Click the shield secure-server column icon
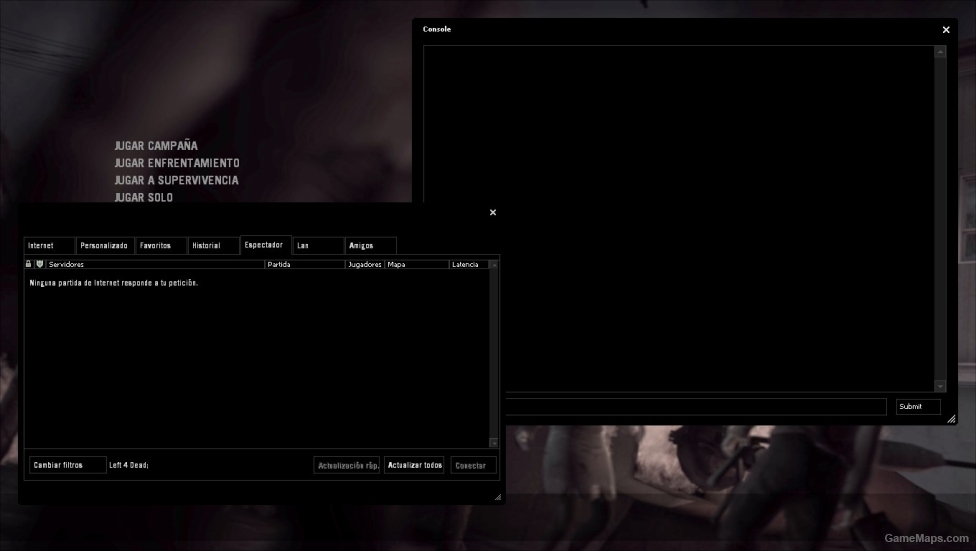This screenshot has height=551, width=976. point(40,264)
